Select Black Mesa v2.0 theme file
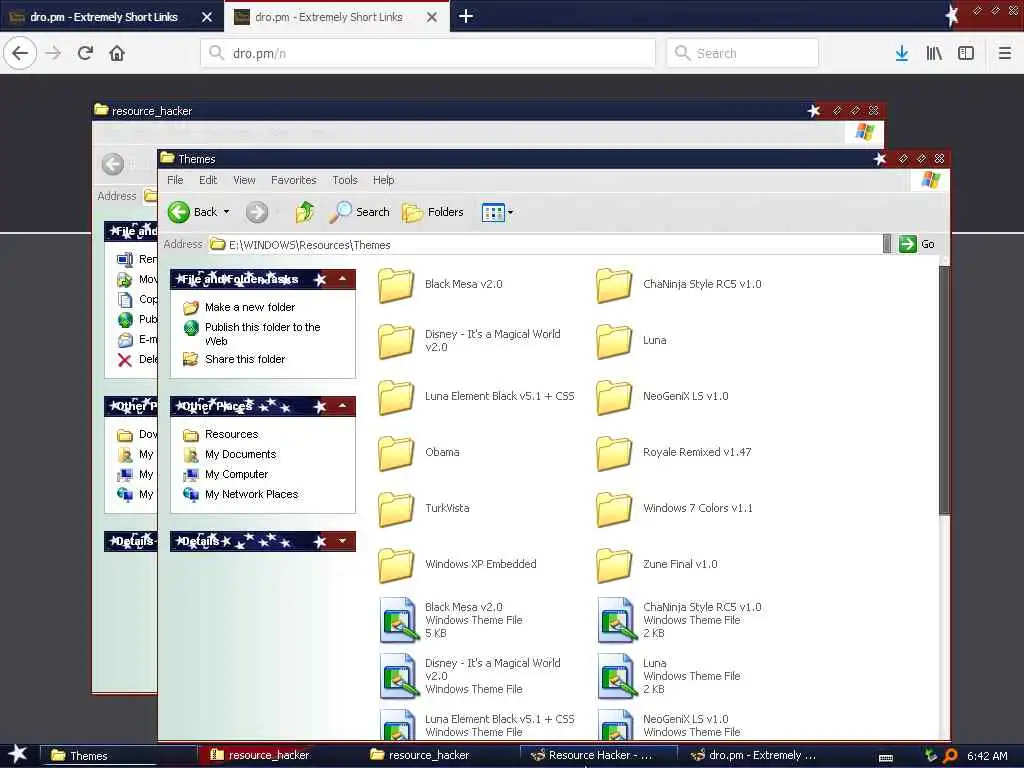The width and height of the screenshot is (1024, 768). click(453, 620)
